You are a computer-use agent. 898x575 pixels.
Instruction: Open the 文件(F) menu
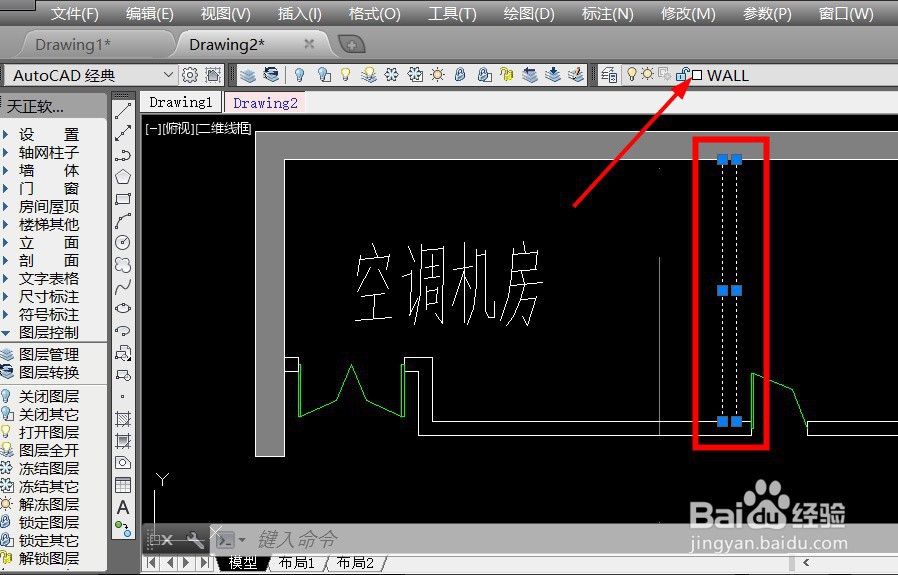74,13
